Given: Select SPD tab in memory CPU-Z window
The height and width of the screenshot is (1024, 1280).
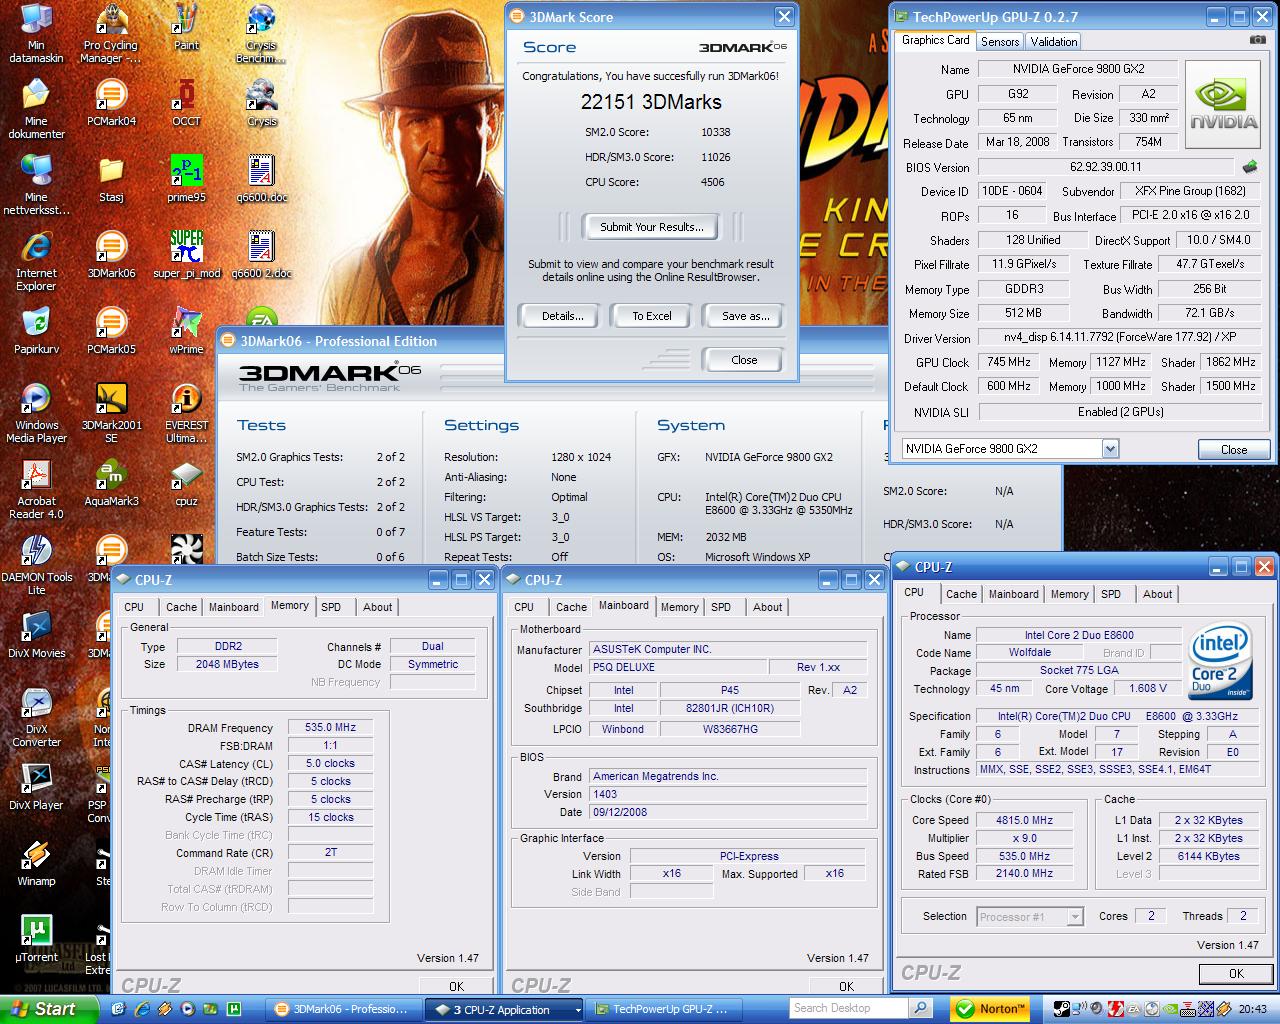Looking at the screenshot, I should point(331,607).
